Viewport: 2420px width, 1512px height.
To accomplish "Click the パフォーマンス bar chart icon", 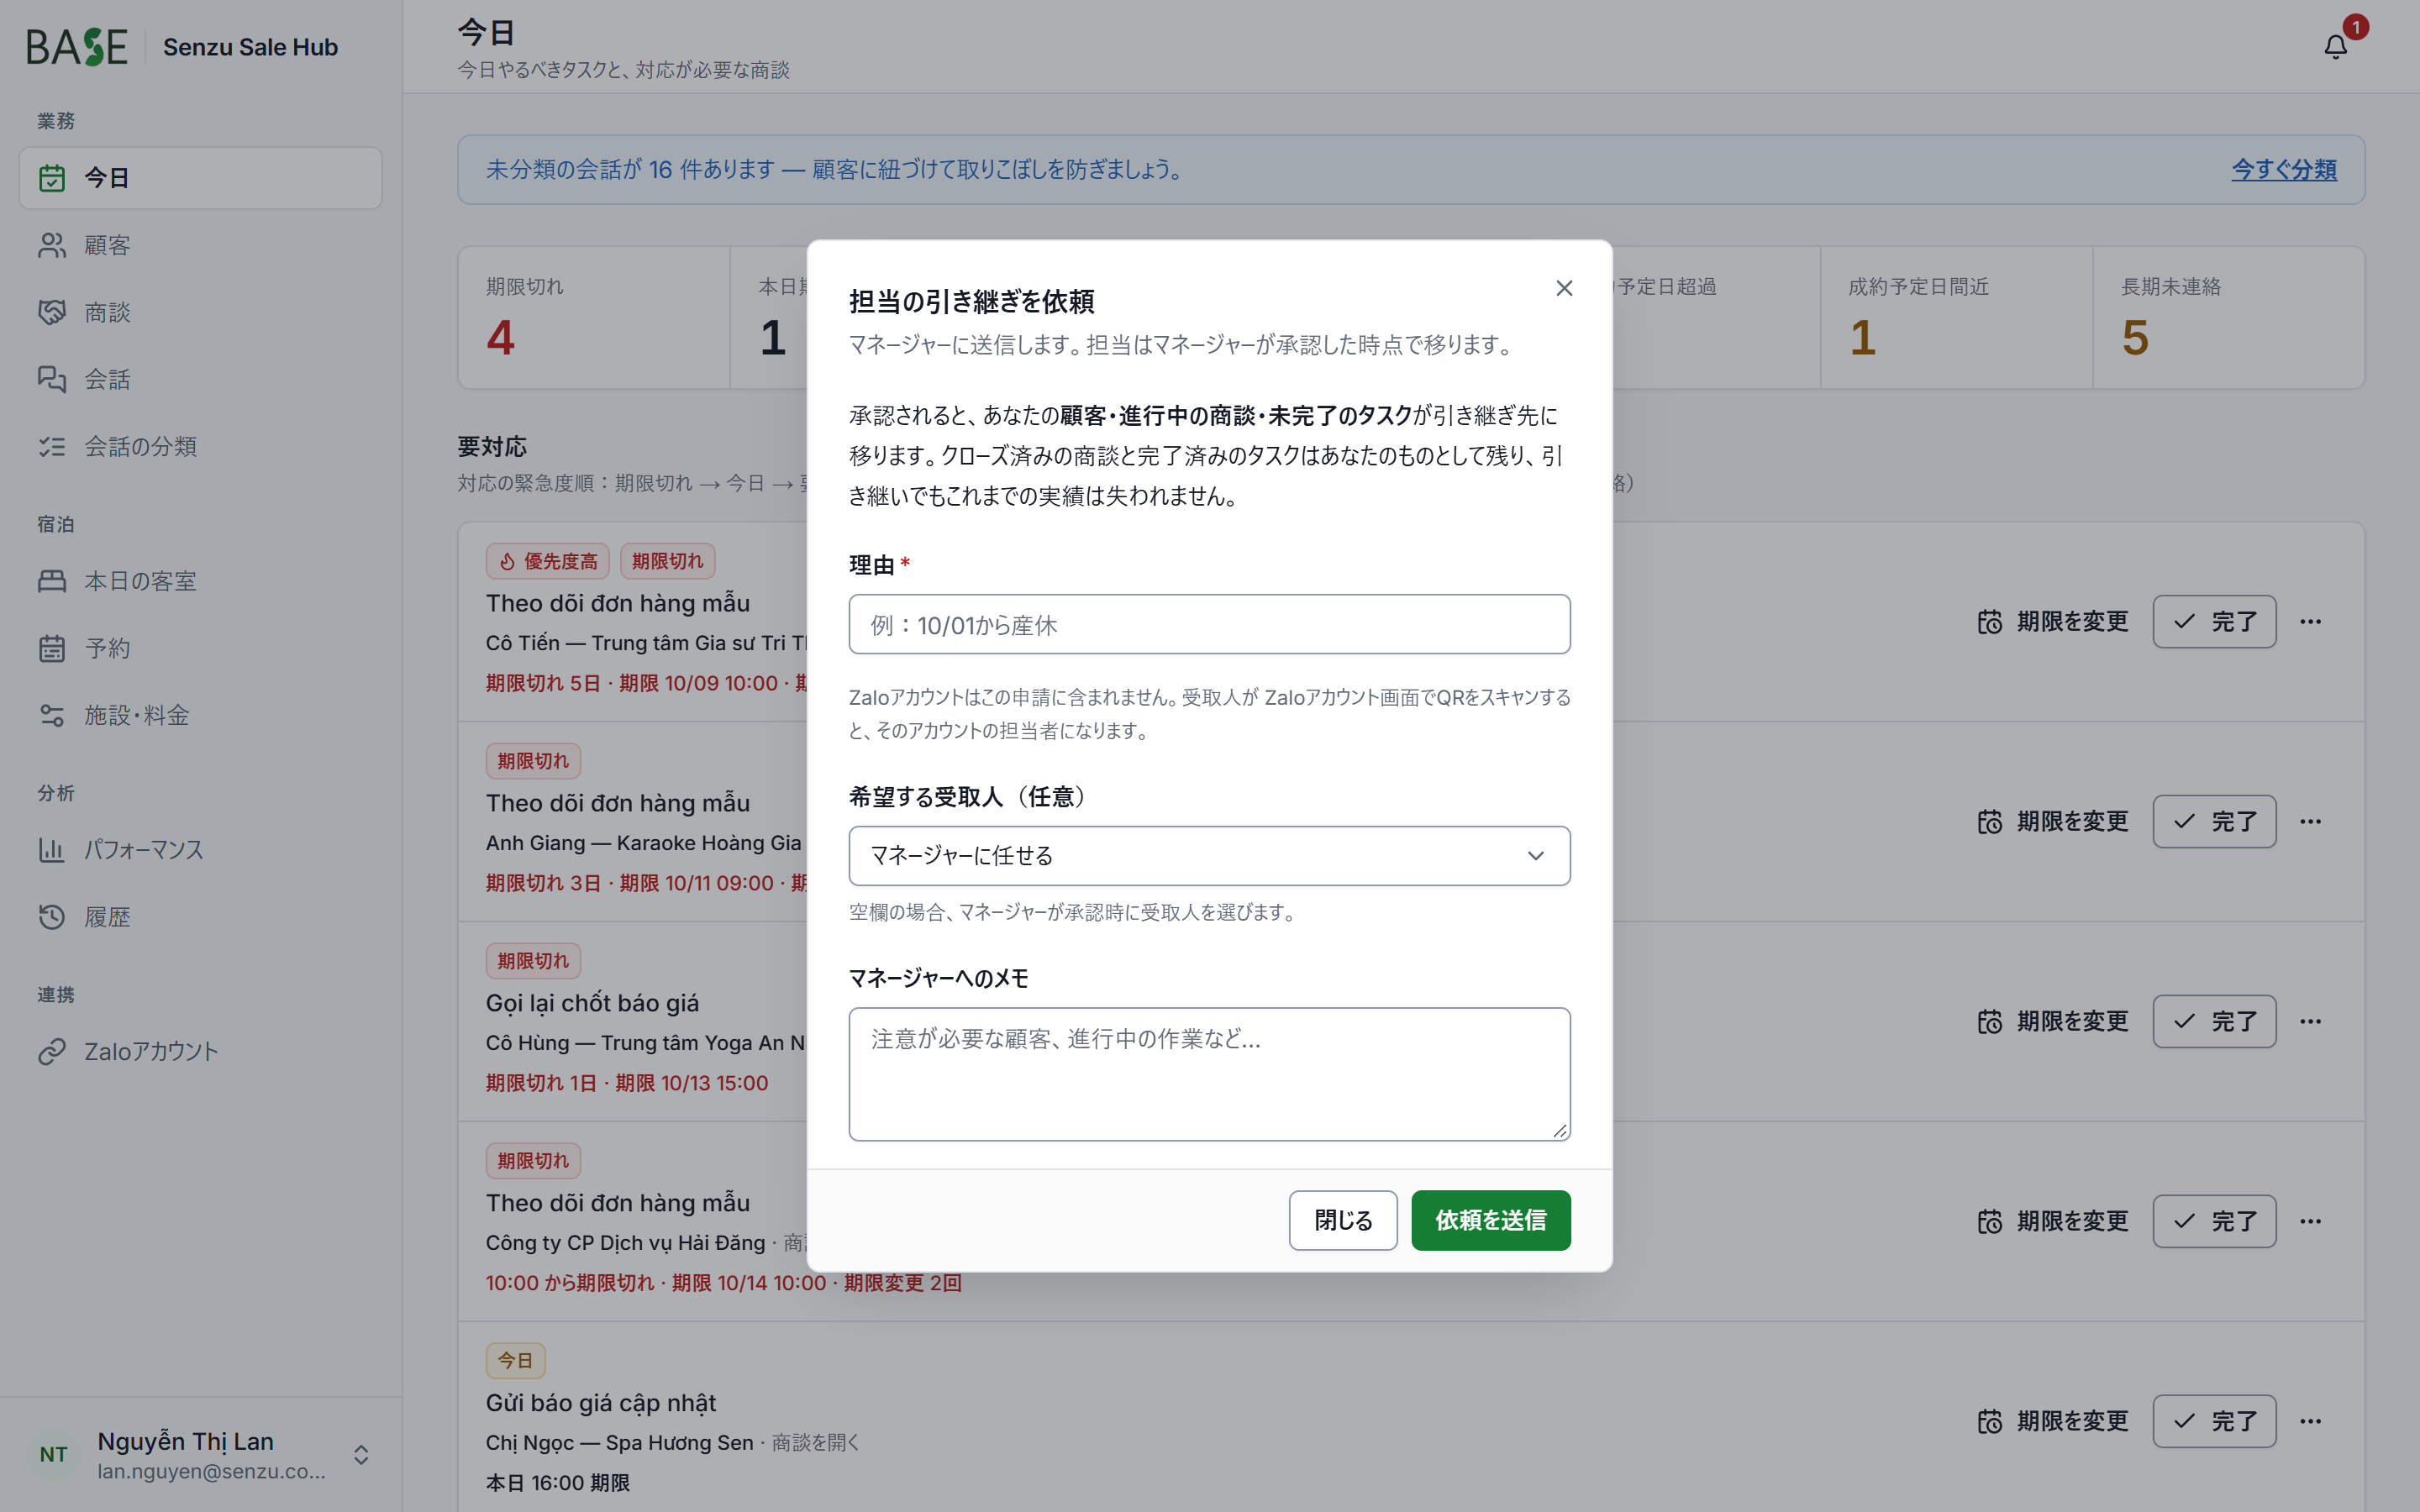I will coord(52,850).
